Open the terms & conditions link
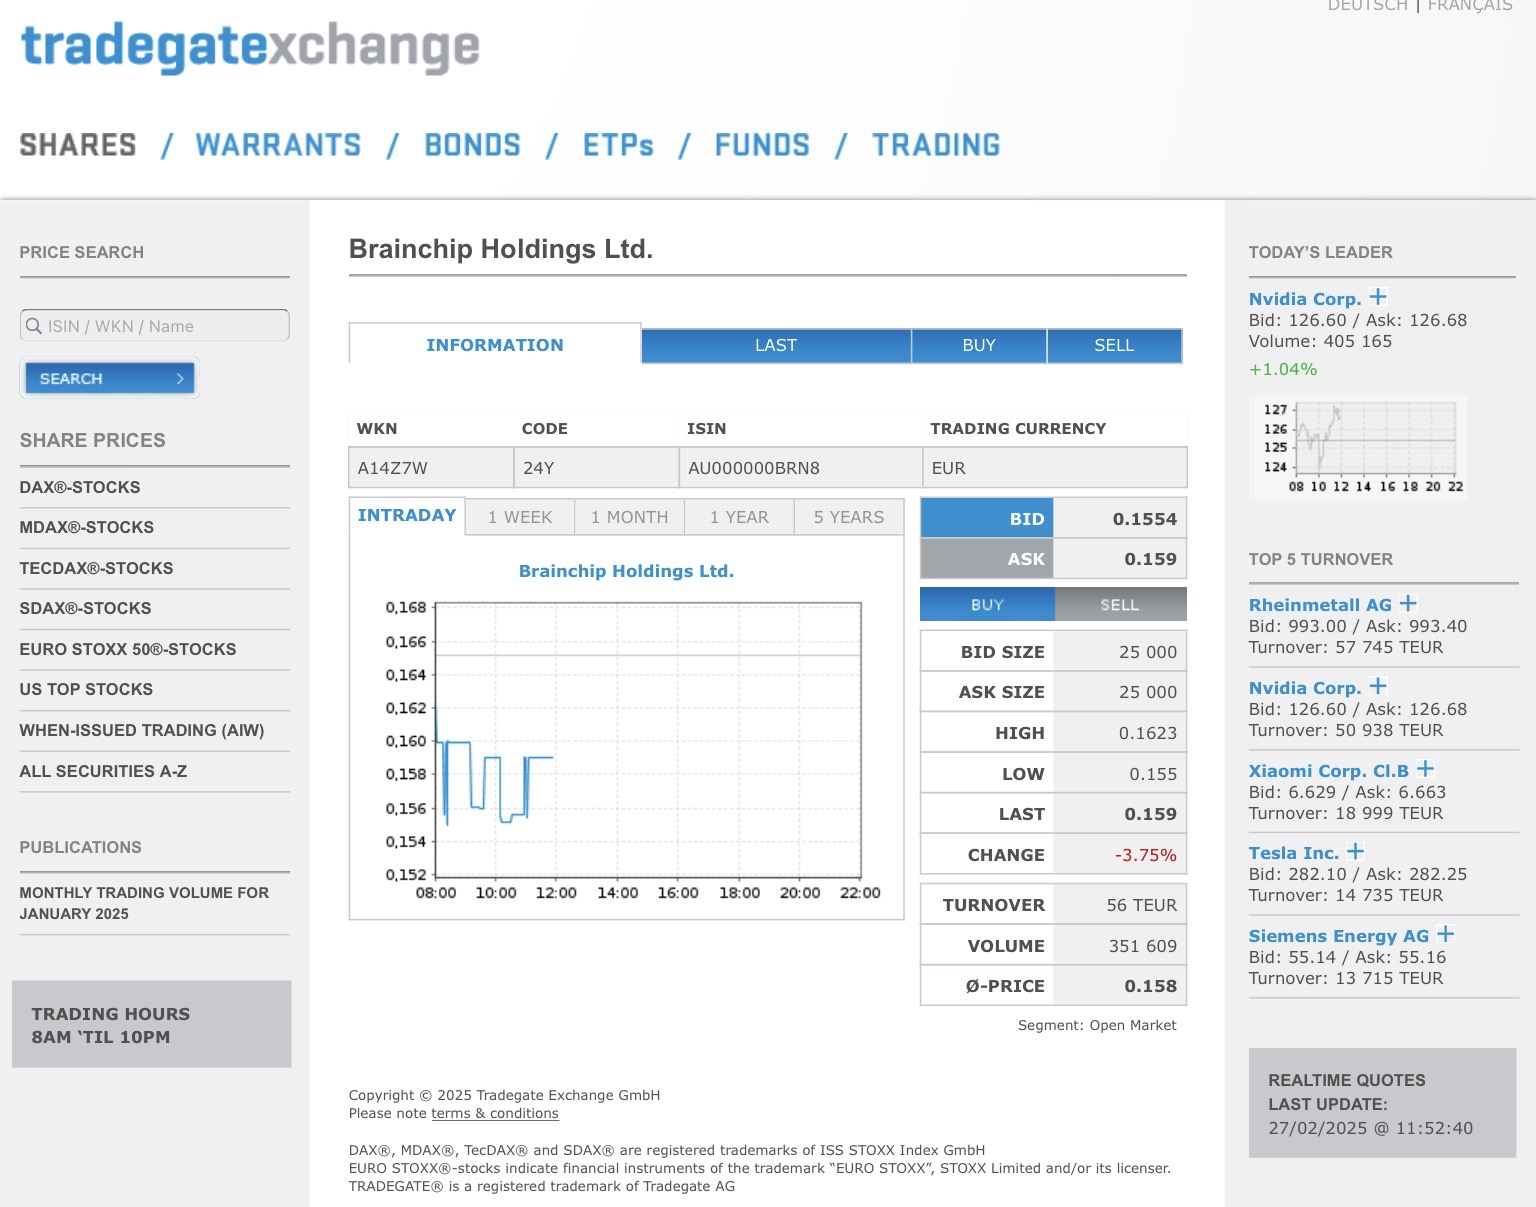This screenshot has width=1536, height=1207. [494, 1113]
